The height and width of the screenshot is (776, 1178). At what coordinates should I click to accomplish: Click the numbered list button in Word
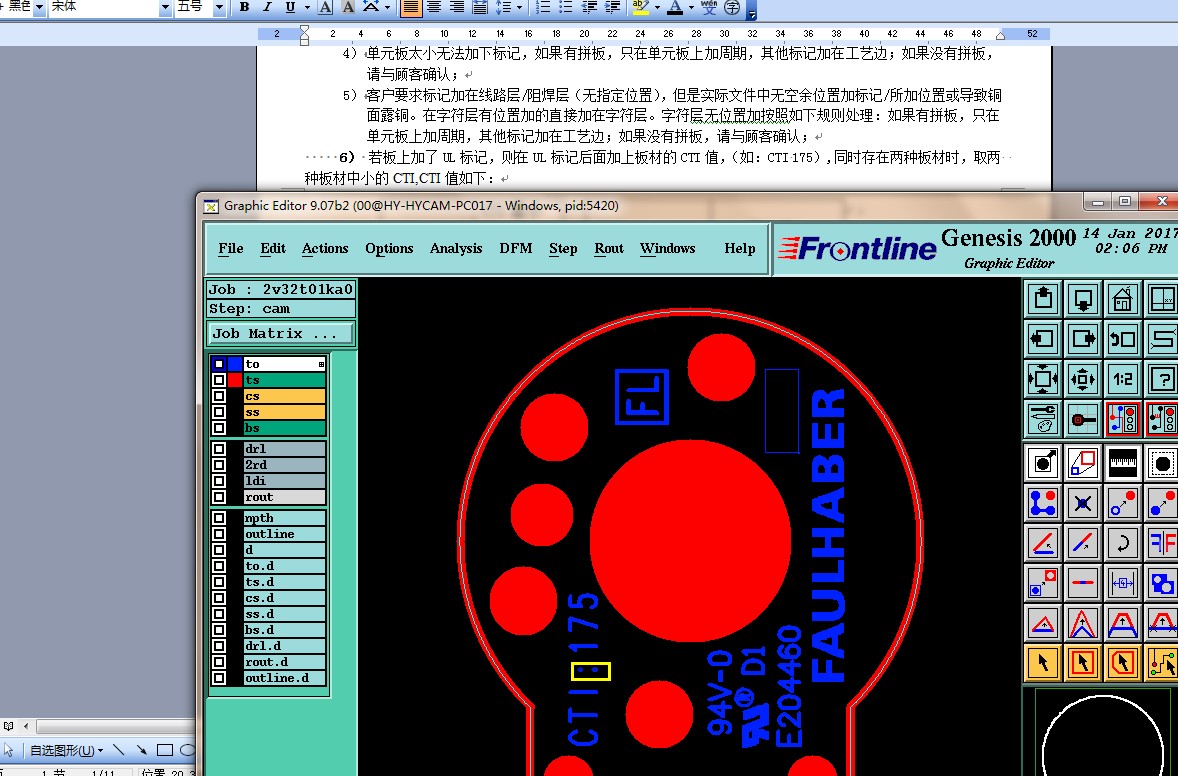tap(542, 8)
